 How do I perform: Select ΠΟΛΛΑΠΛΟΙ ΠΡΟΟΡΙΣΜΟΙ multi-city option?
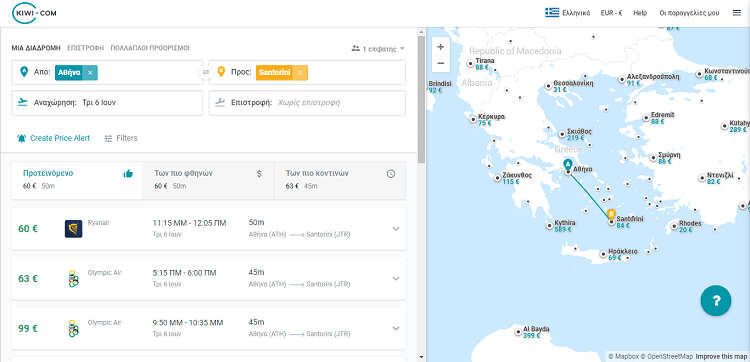tap(150, 48)
